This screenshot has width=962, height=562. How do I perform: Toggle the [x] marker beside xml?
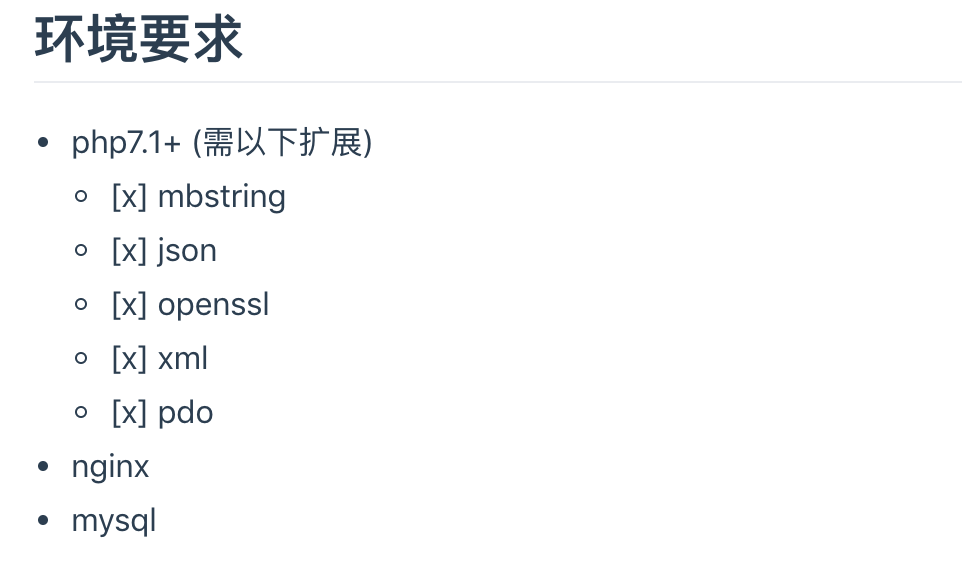129,359
